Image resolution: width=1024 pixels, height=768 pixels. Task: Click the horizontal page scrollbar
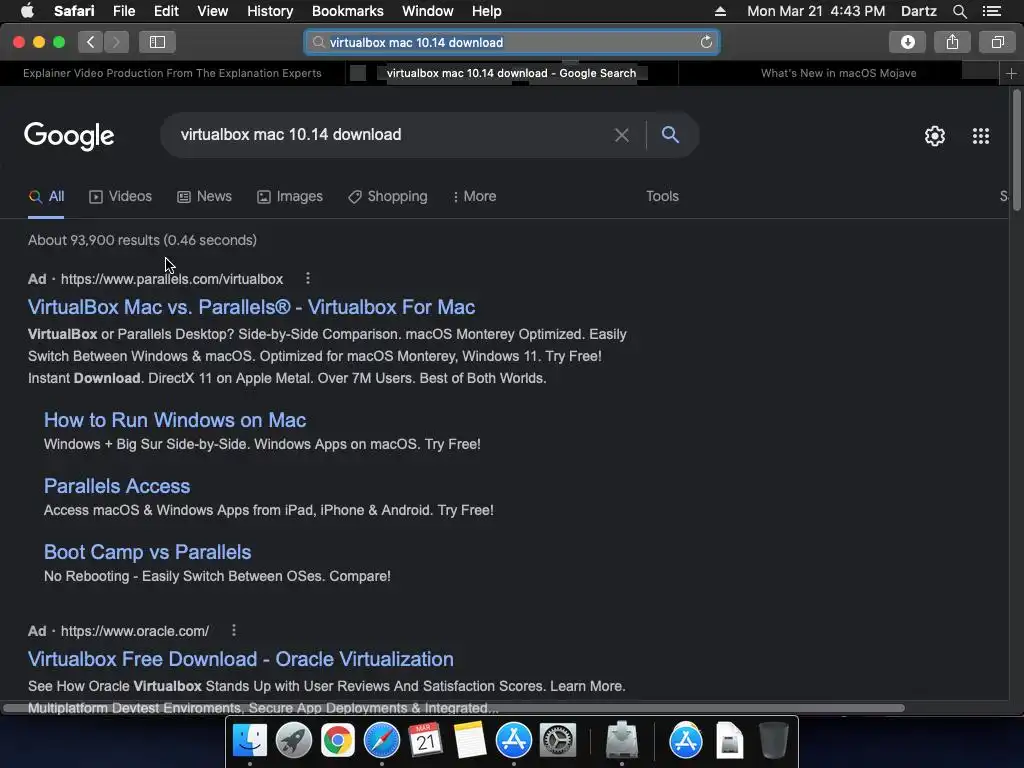point(454,708)
